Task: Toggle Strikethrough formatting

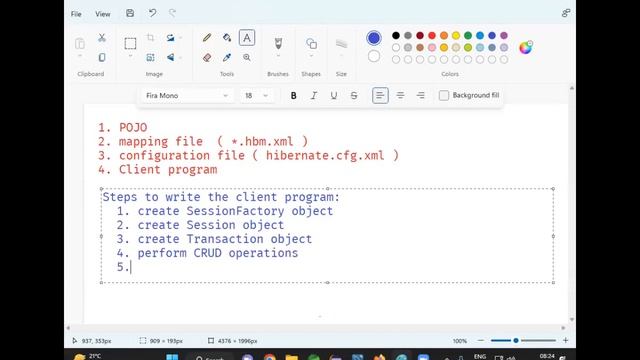Action: click(x=354, y=96)
